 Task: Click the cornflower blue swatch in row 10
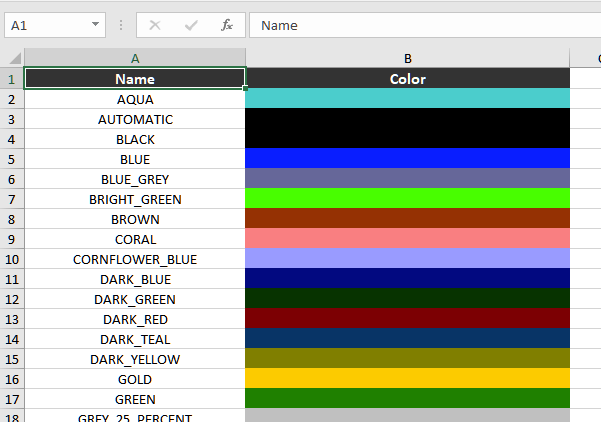pyautogui.click(x=407, y=258)
